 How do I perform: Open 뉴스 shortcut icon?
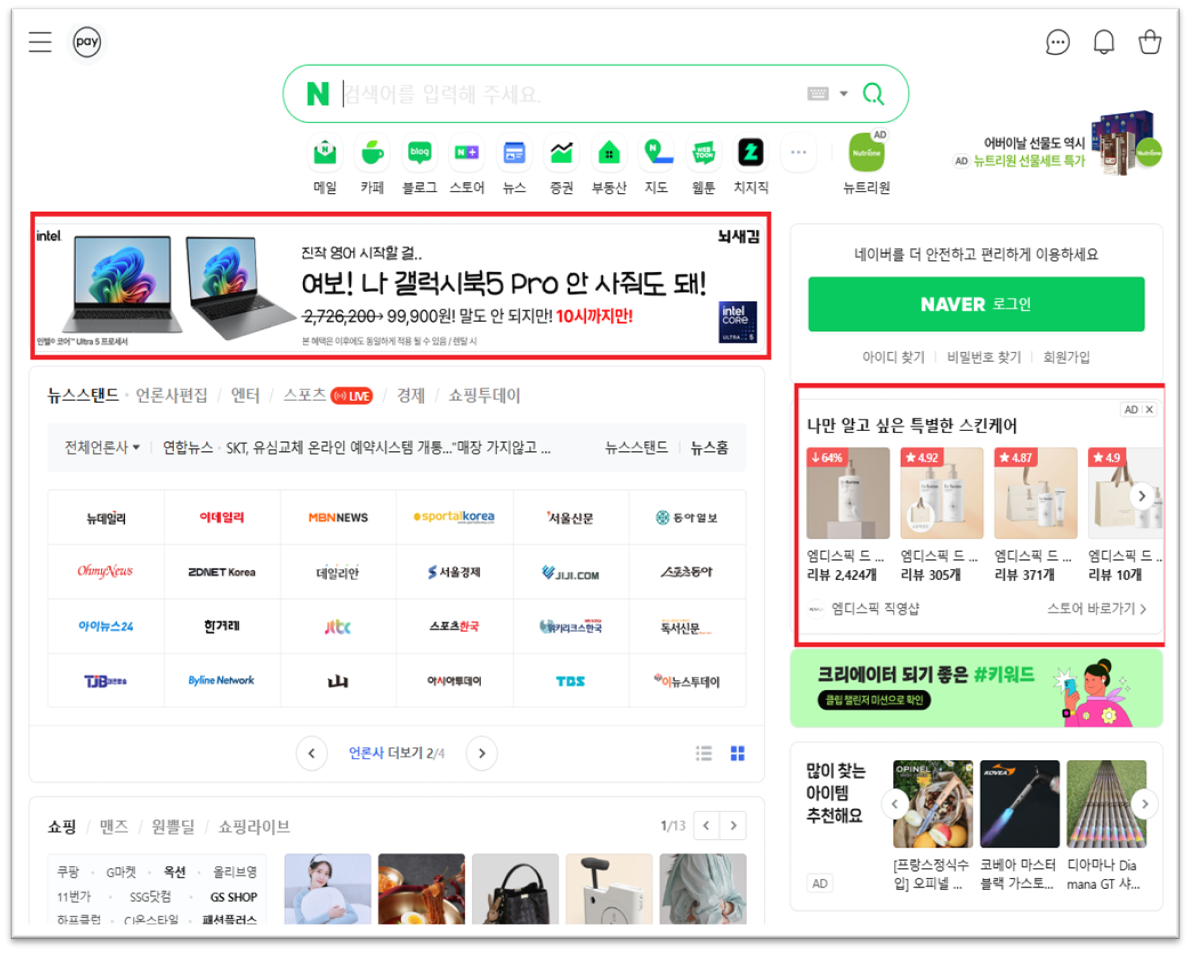514,153
